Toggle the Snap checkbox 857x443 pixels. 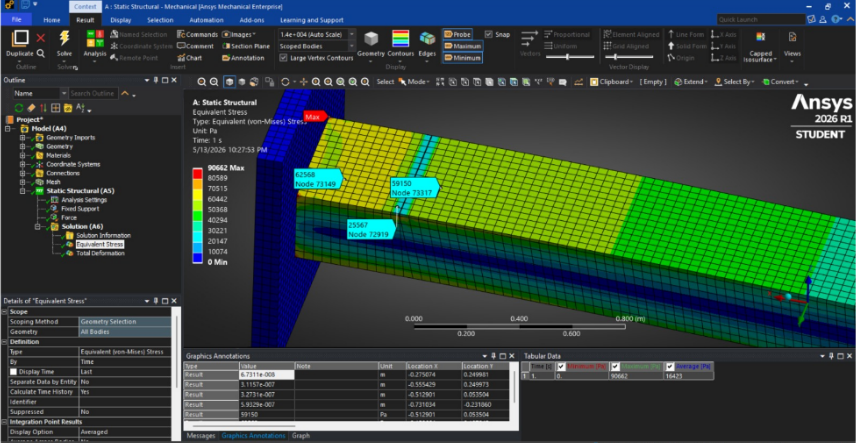coord(489,34)
